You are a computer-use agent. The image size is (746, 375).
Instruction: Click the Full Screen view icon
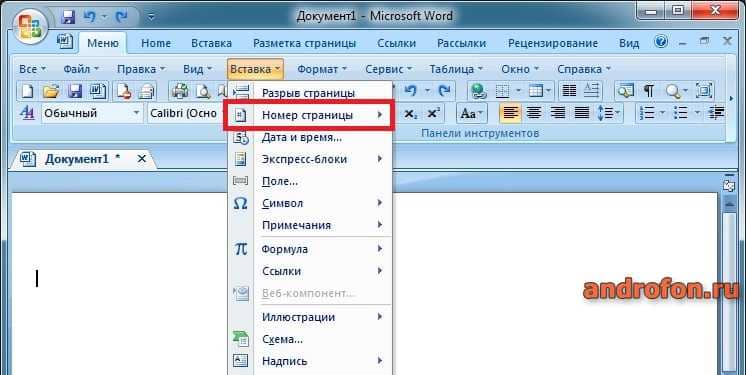coord(705,90)
